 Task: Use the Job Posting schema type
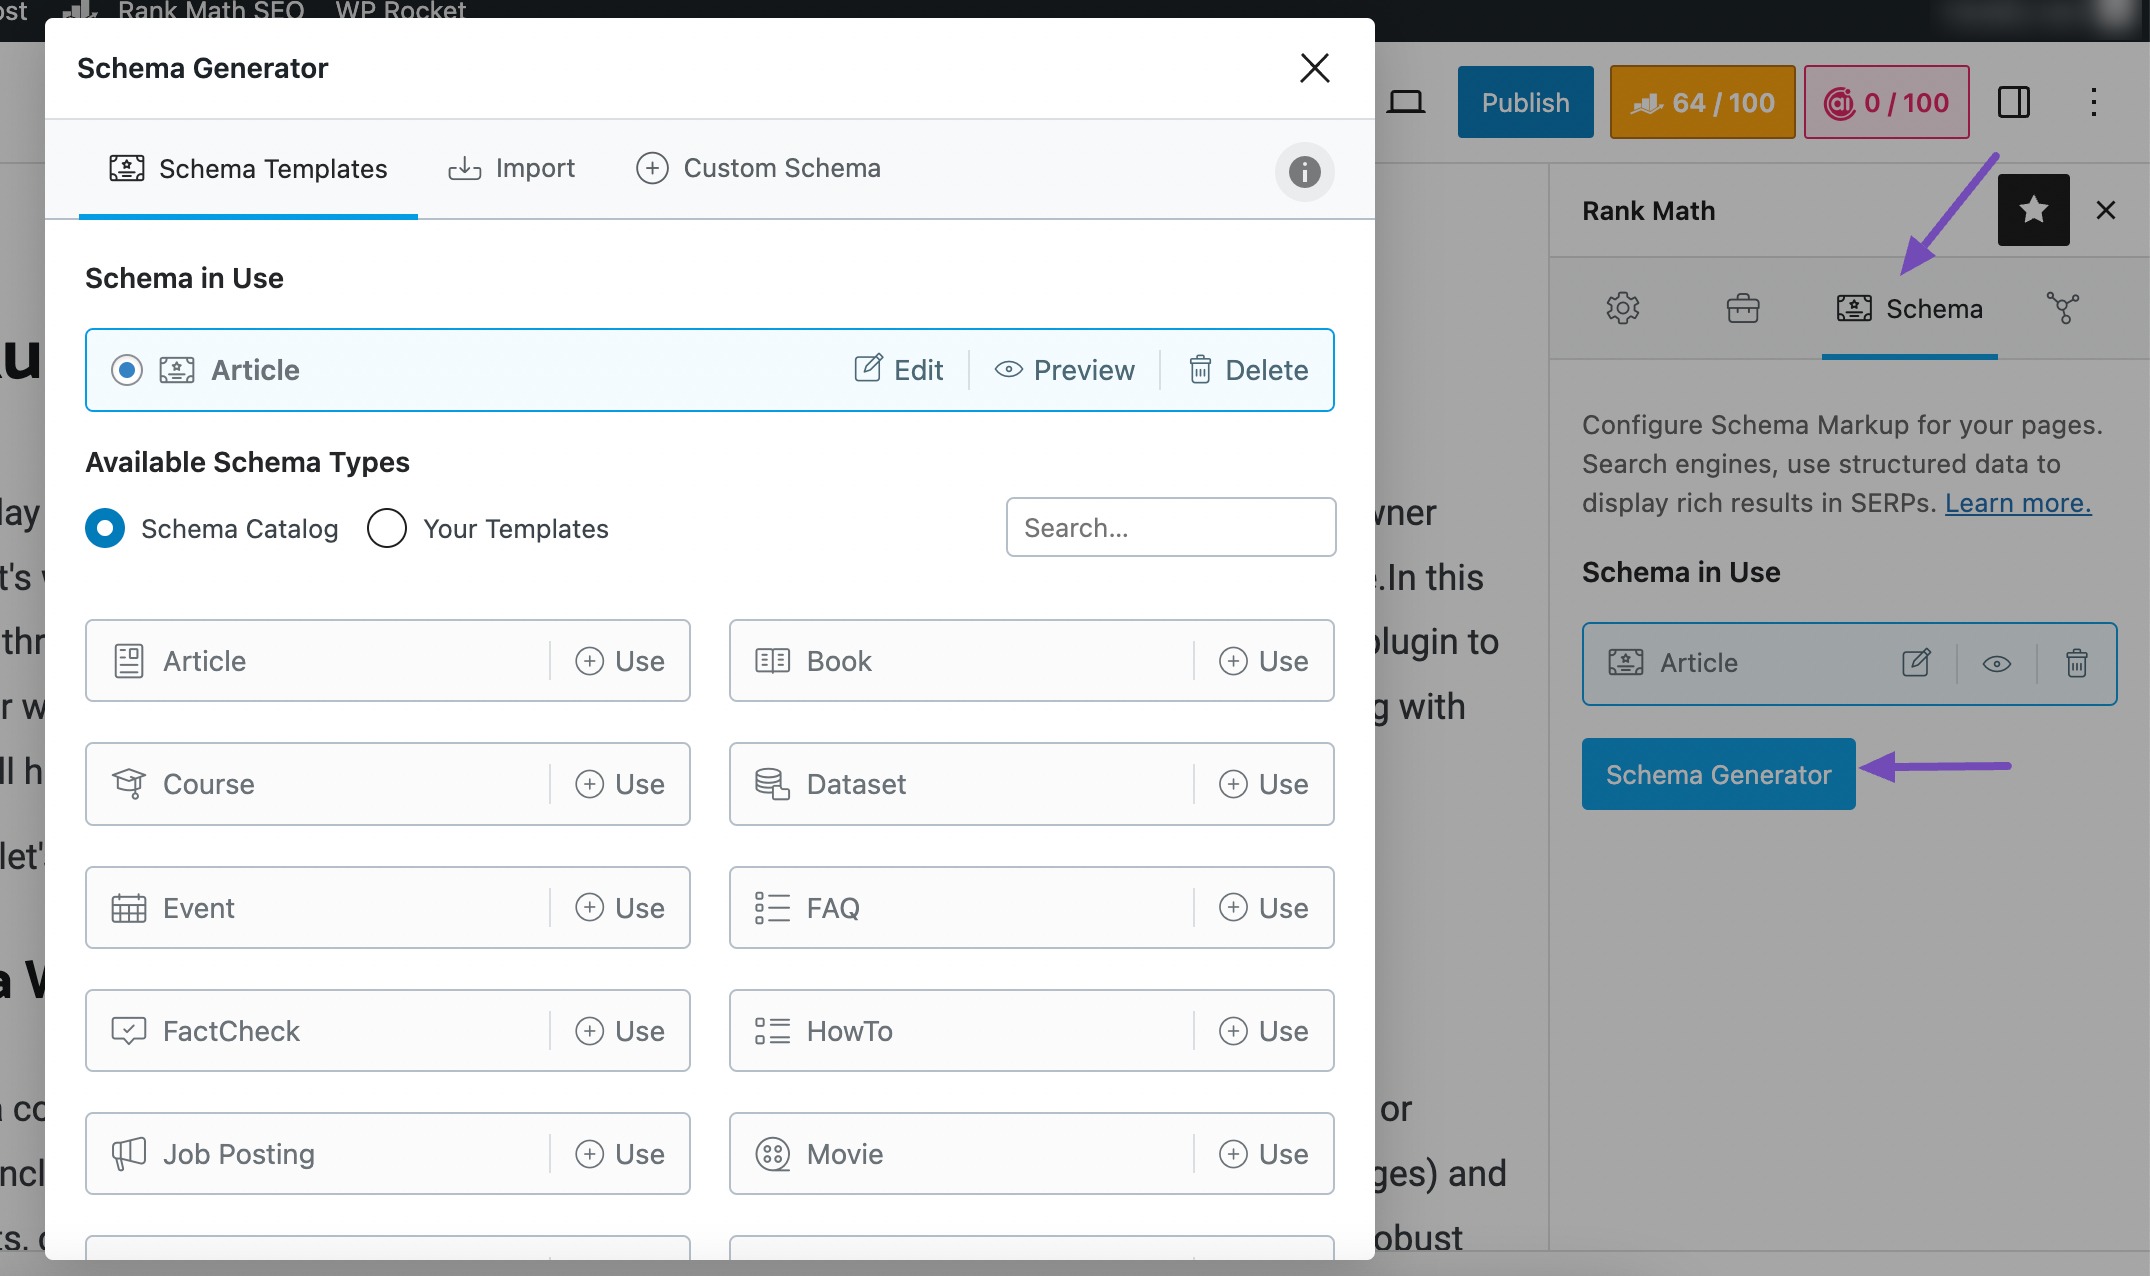coord(620,1154)
